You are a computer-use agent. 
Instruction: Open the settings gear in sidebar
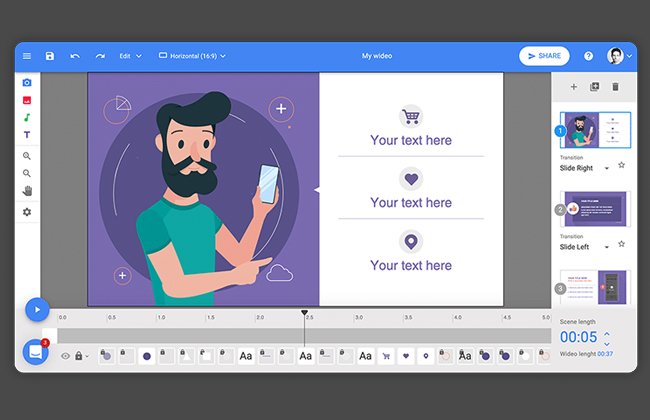[x=27, y=212]
